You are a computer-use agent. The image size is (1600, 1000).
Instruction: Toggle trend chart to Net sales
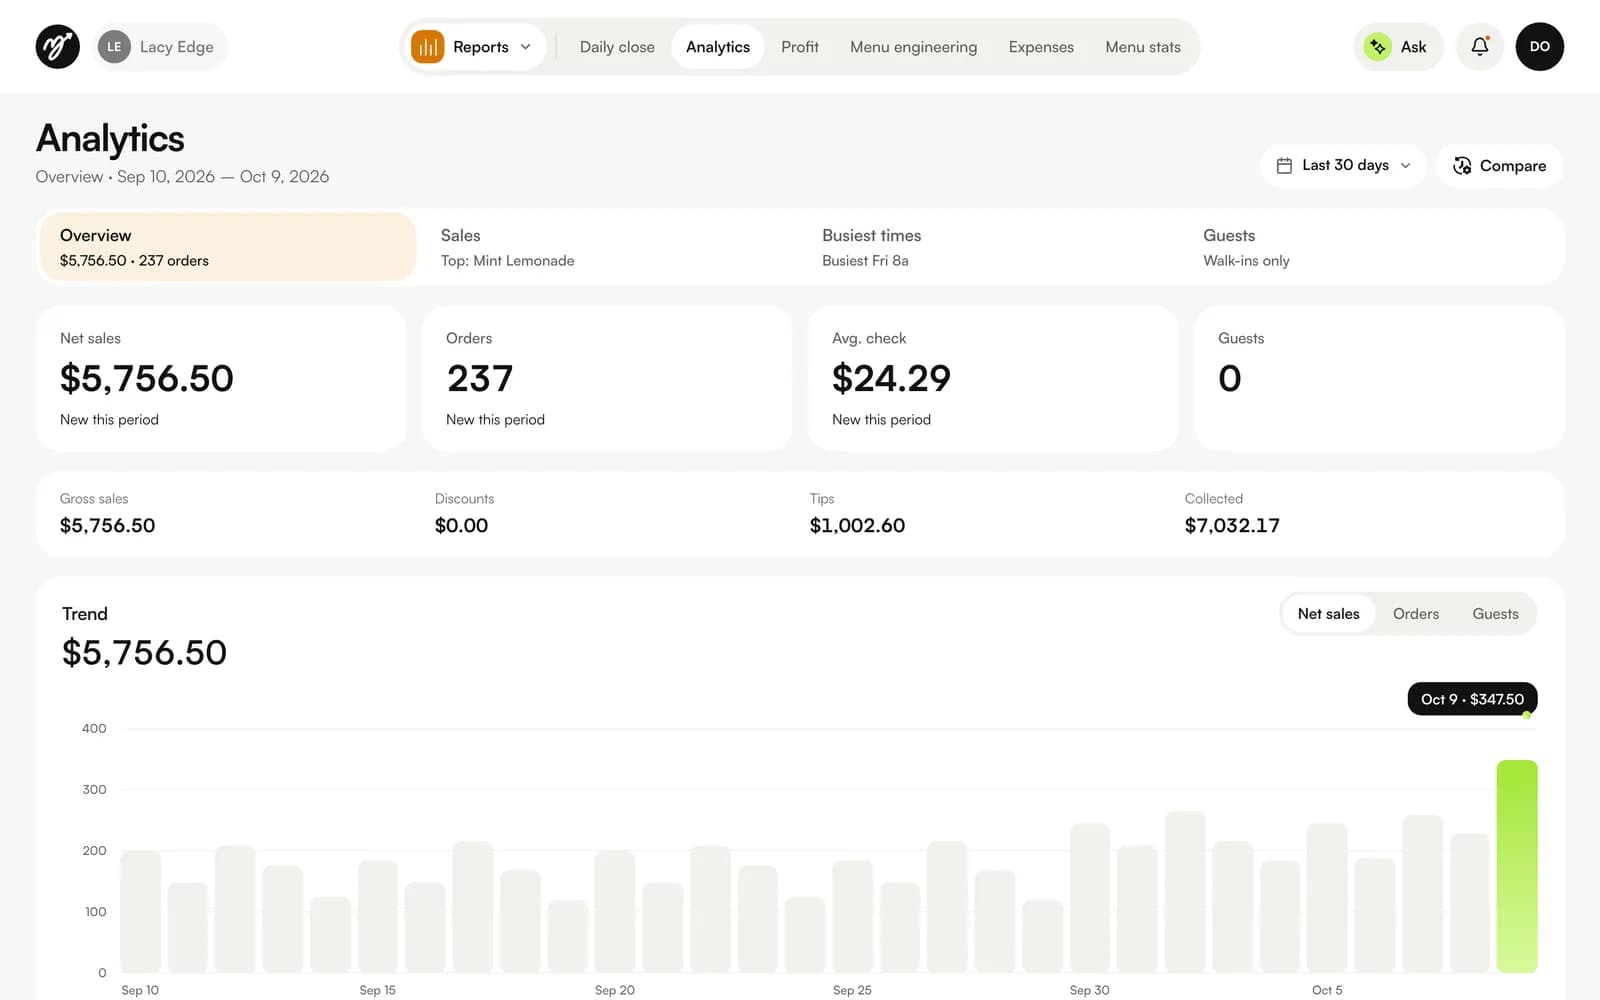click(1328, 614)
